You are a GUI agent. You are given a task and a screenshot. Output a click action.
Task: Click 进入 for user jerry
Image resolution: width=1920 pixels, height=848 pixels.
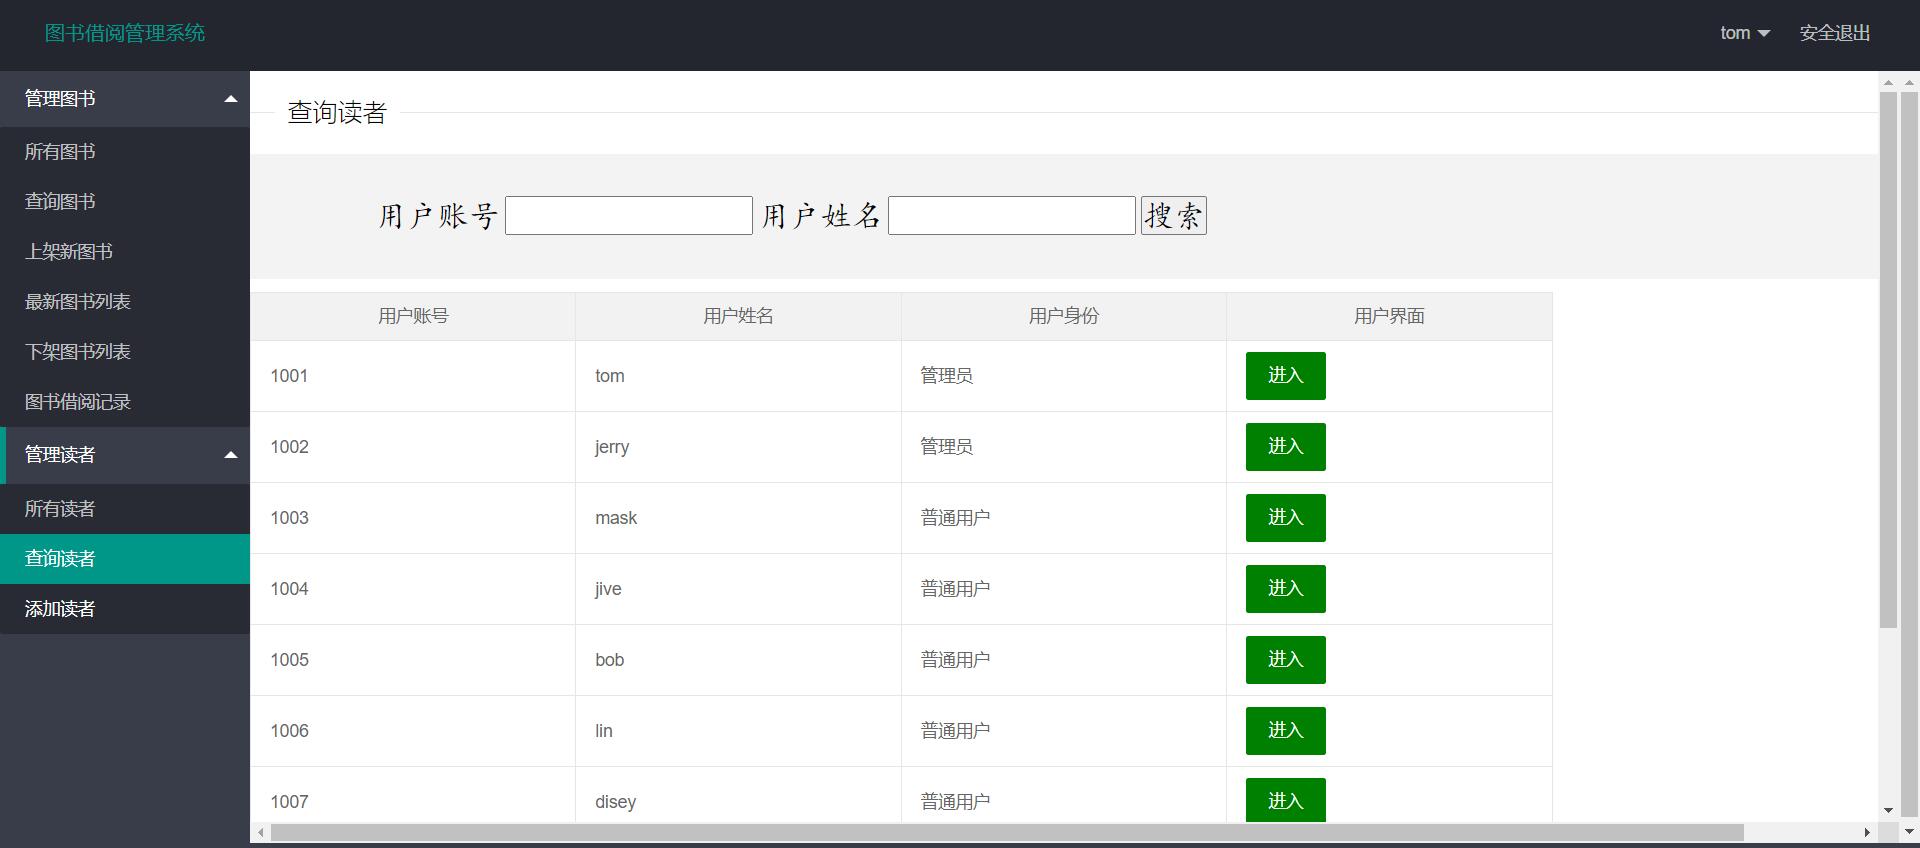[x=1286, y=447]
